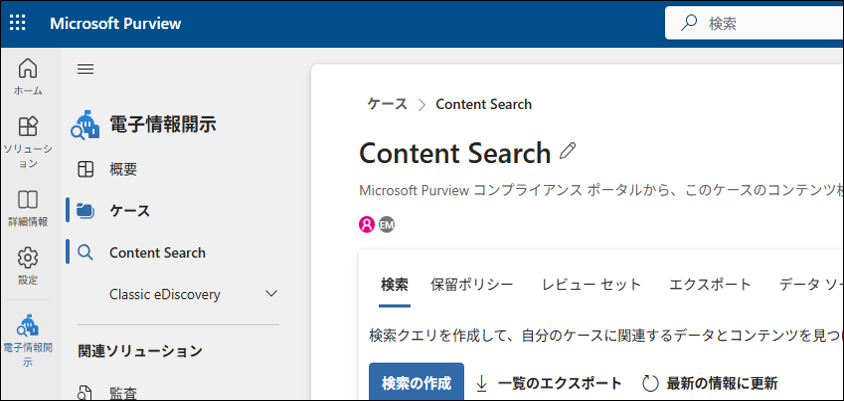Click the EM member avatar
Image resolution: width=844 pixels, height=401 pixels.
[x=386, y=224]
